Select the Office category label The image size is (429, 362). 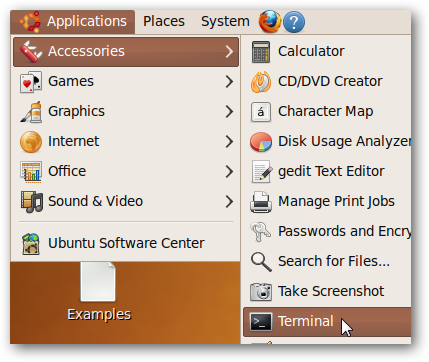(67, 171)
